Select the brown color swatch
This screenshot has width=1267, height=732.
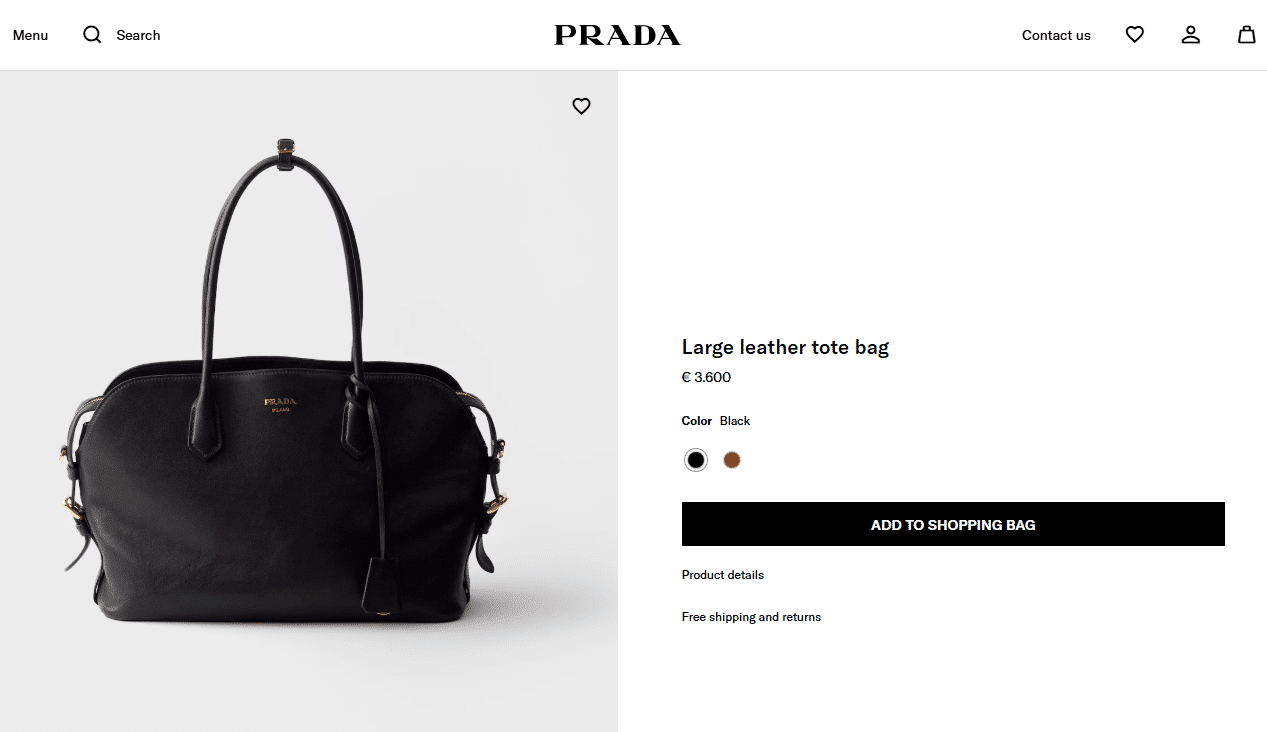[732, 460]
